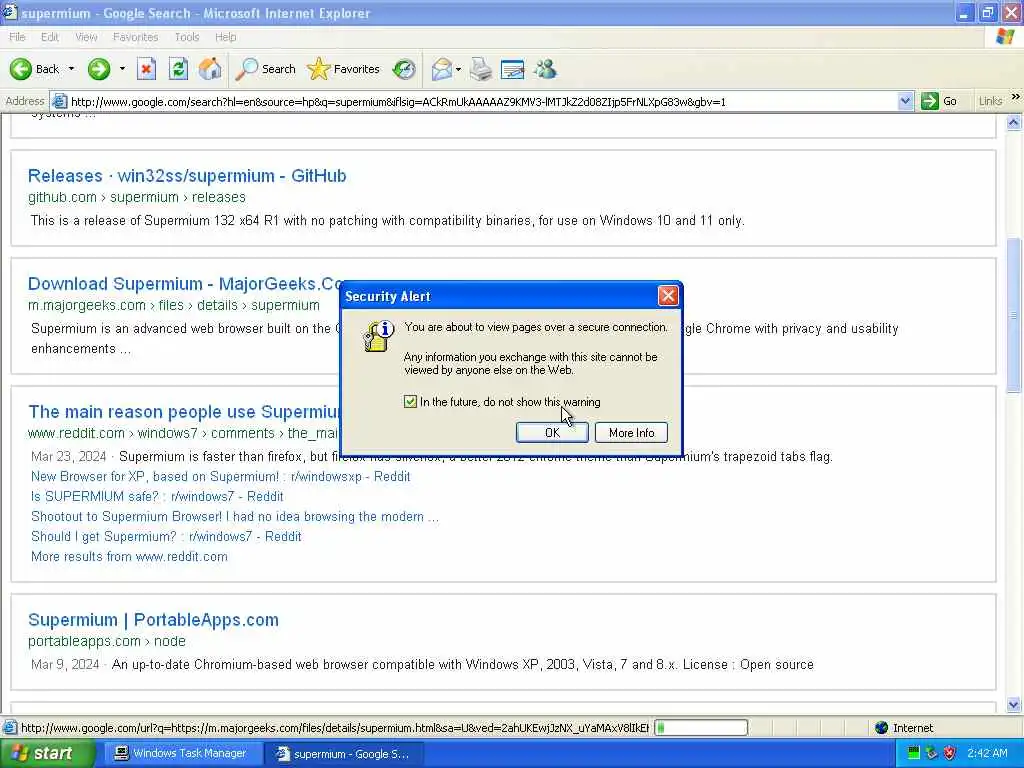Go to Home page icon
Screen dimensions: 1024x768
point(210,69)
